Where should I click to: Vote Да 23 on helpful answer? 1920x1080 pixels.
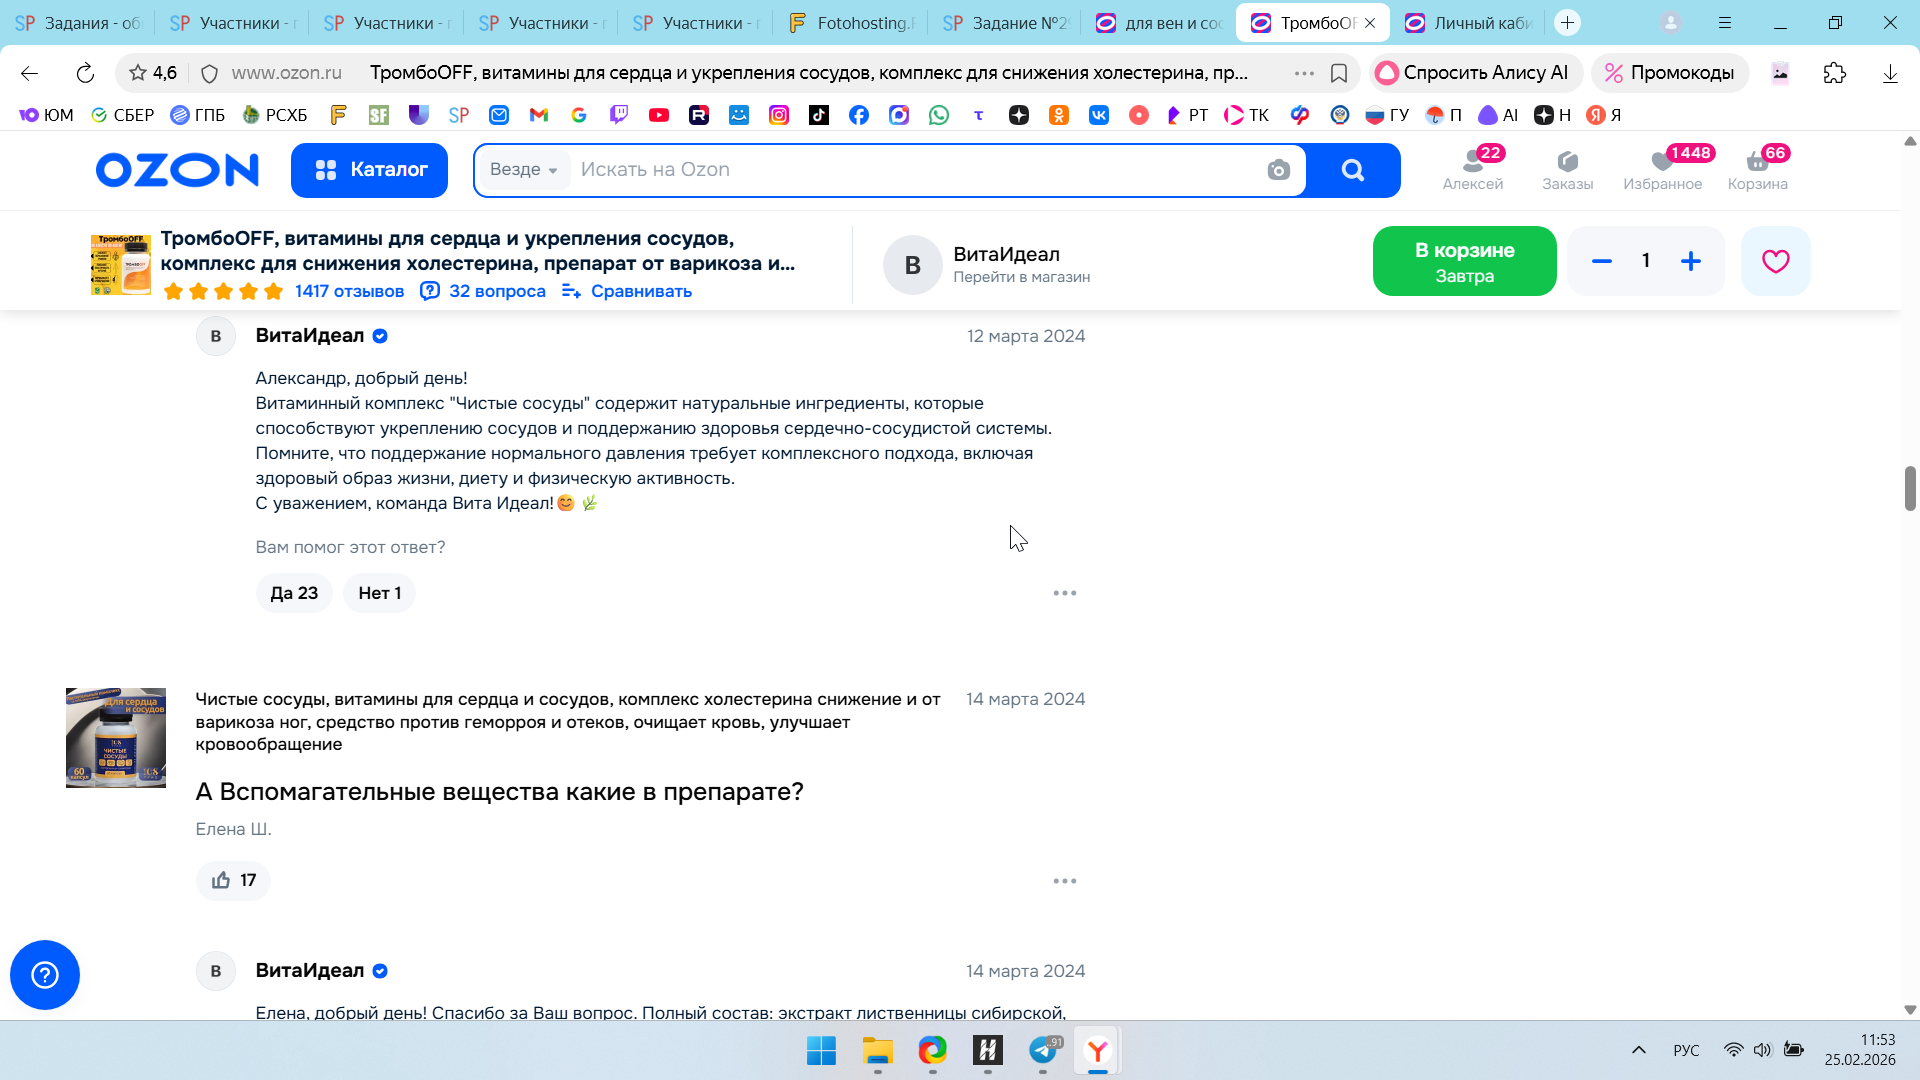coord(294,593)
